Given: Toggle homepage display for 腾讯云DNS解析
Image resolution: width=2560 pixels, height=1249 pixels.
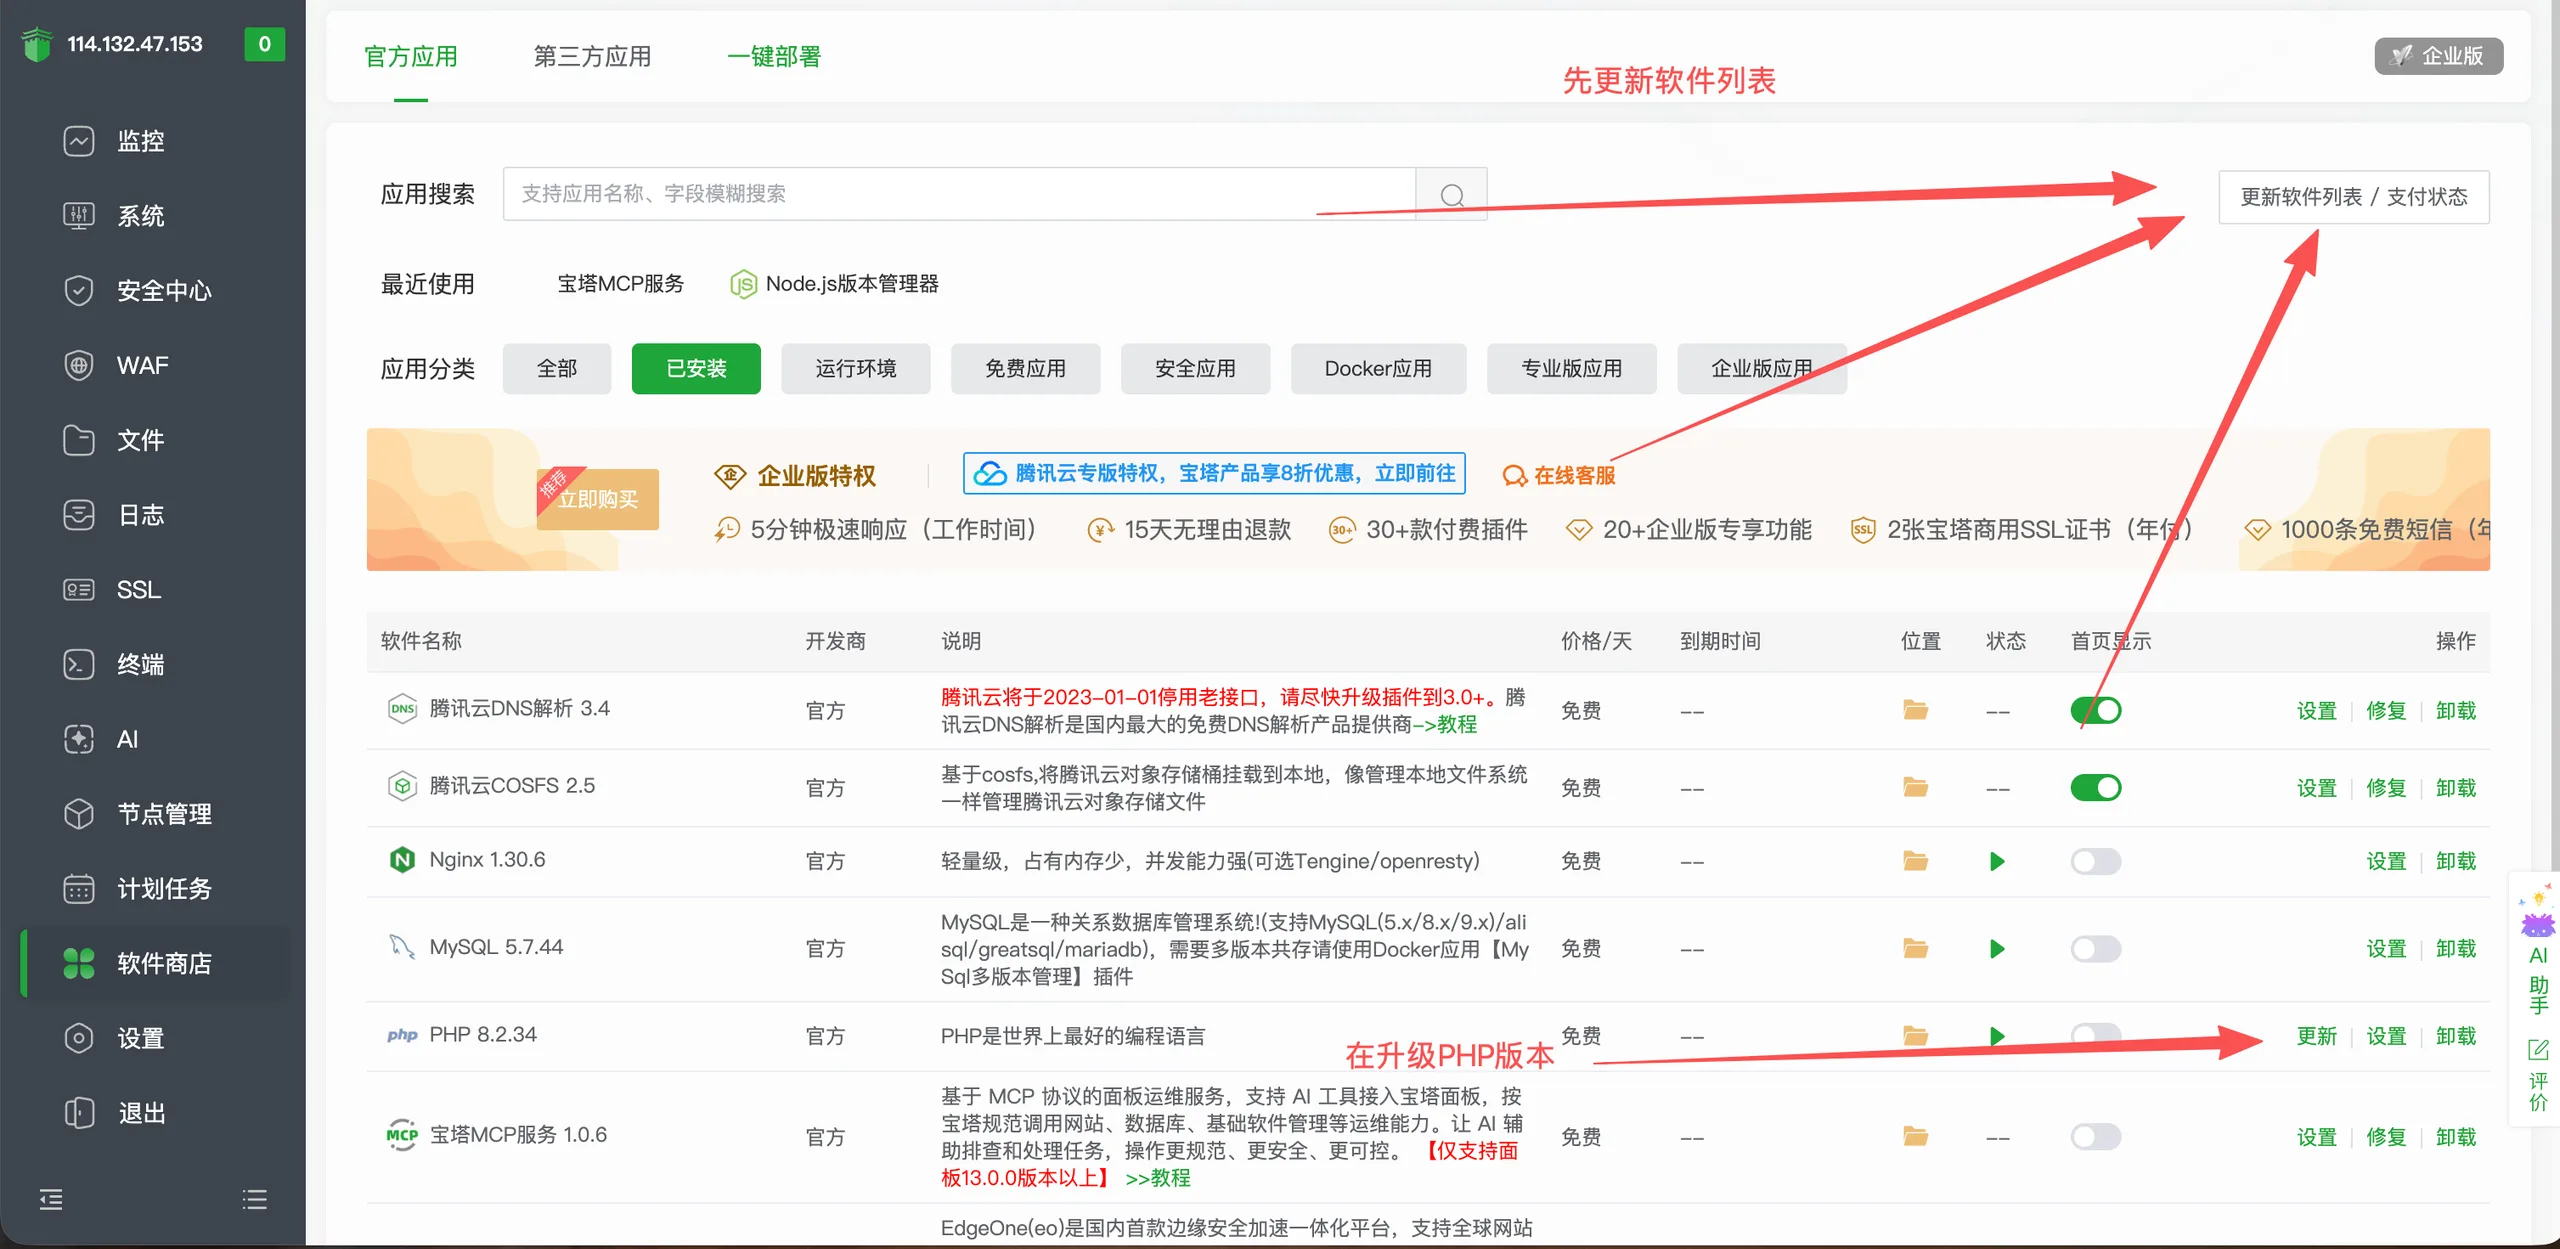Looking at the screenshot, I should 2095,710.
